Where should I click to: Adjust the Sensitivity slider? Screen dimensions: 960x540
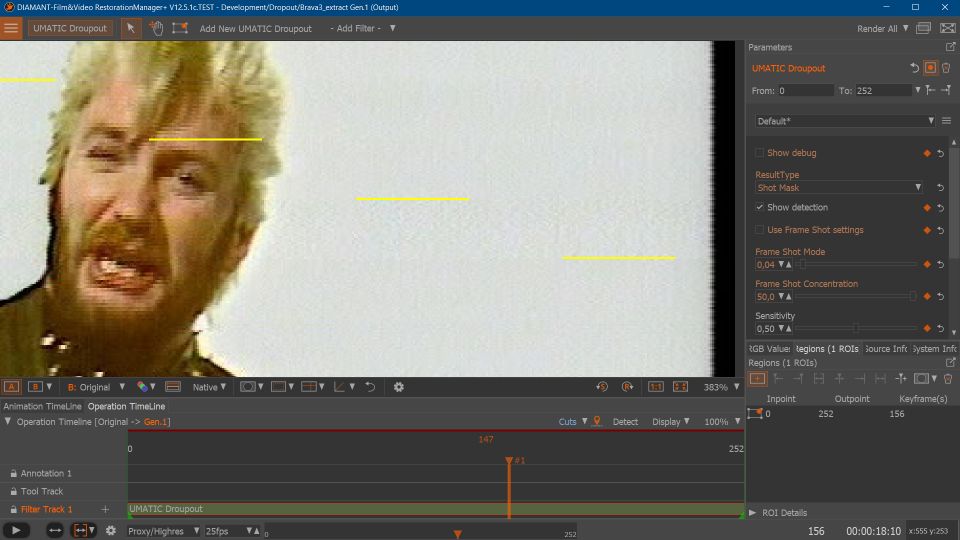[x=857, y=329]
